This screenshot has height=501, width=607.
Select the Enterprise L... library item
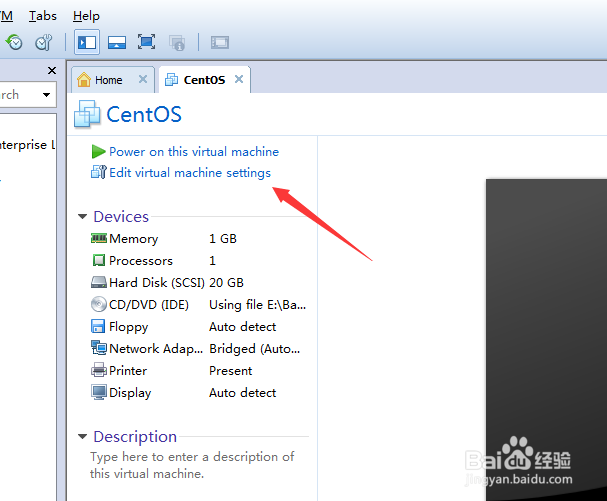28,145
